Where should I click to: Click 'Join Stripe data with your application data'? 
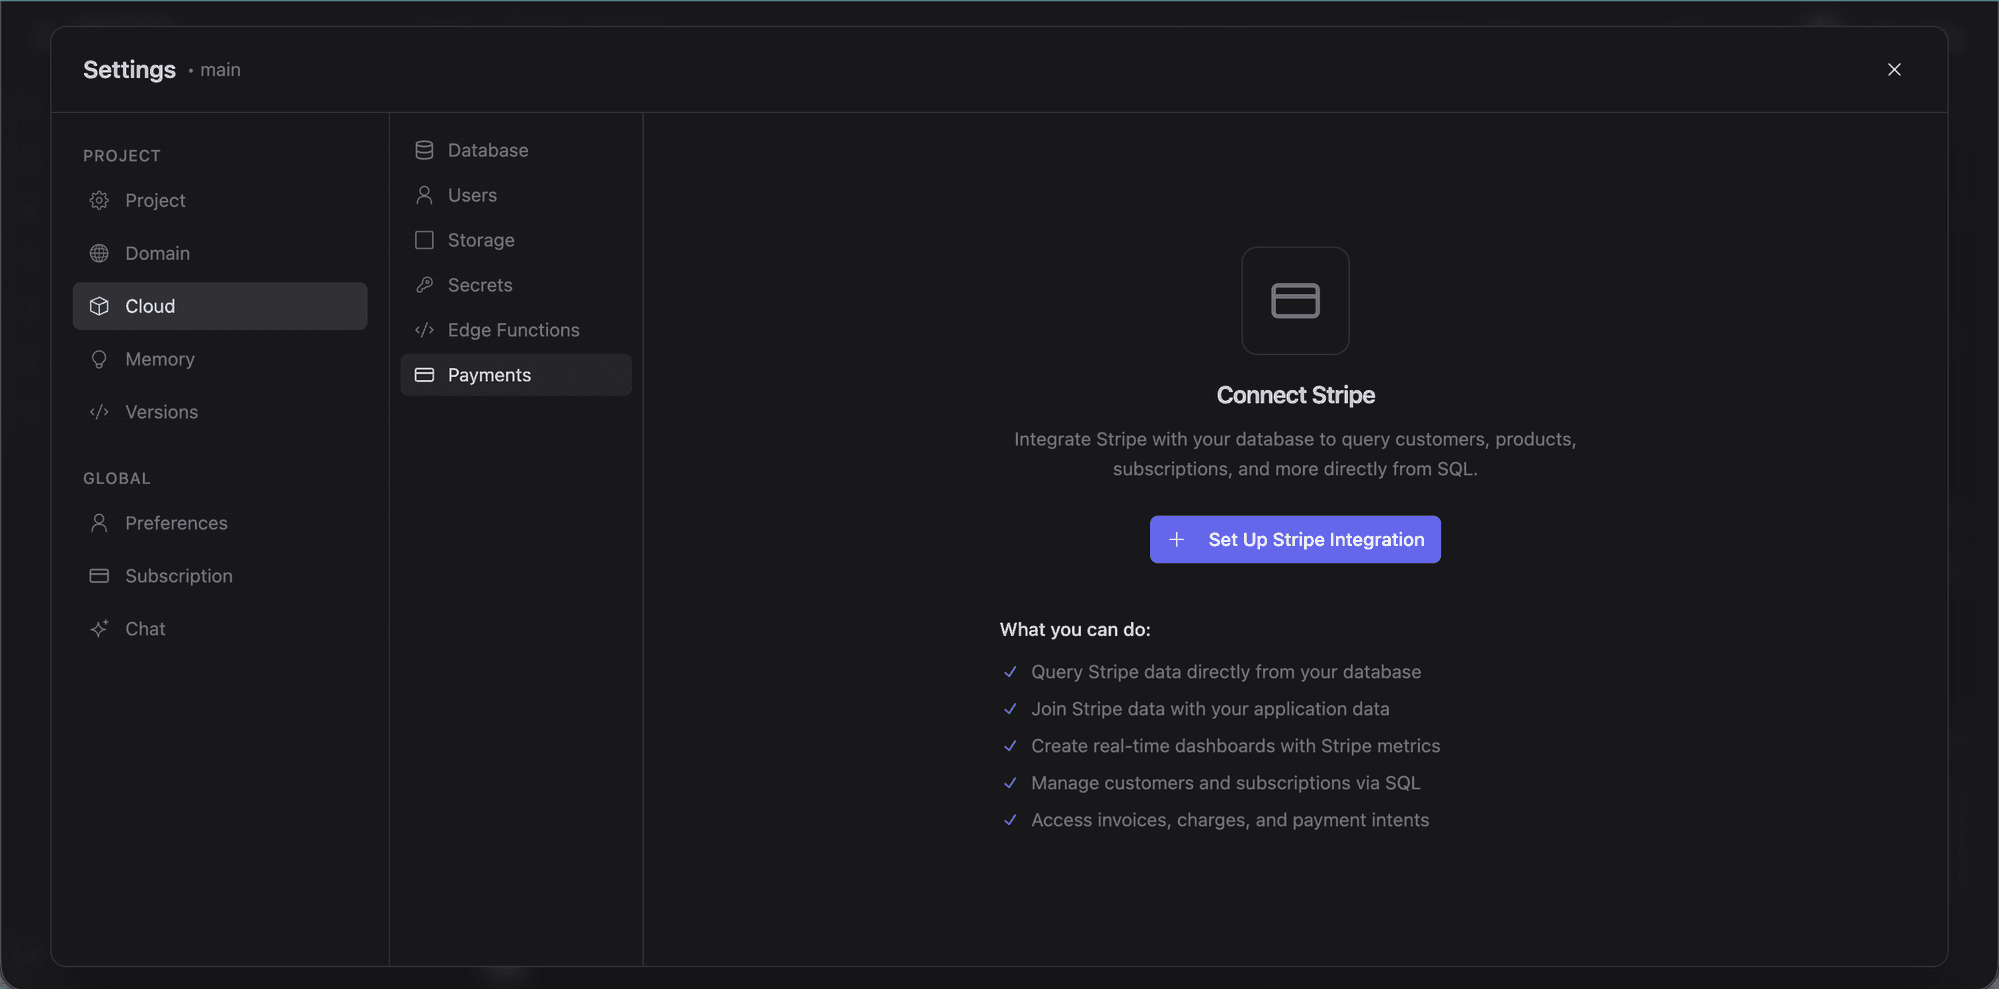coord(1210,709)
